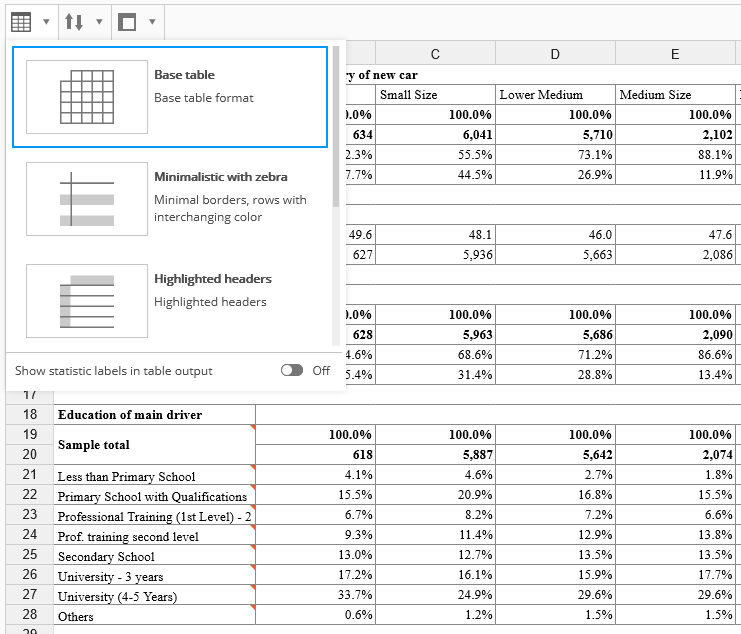Click cell with value 2,074
Screen dimensions: 741x634
point(675,454)
